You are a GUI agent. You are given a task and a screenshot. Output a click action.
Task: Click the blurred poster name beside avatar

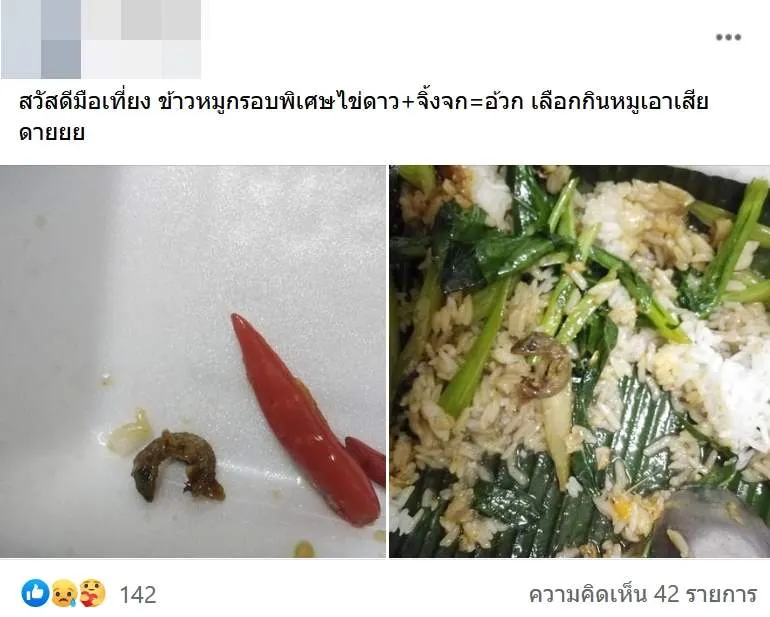click(x=141, y=20)
